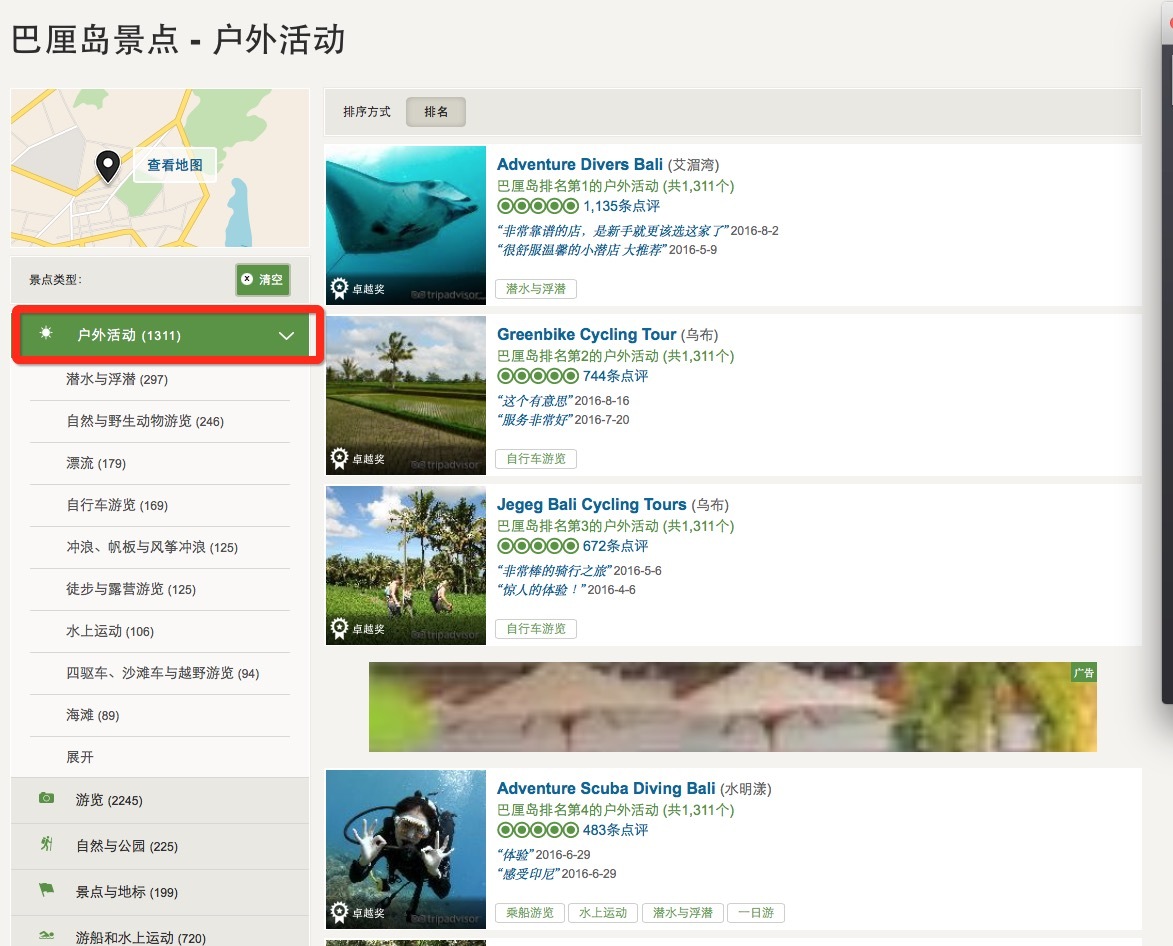Click the map location pin icon
This screenshot has height=946, width=1173.
108,165
